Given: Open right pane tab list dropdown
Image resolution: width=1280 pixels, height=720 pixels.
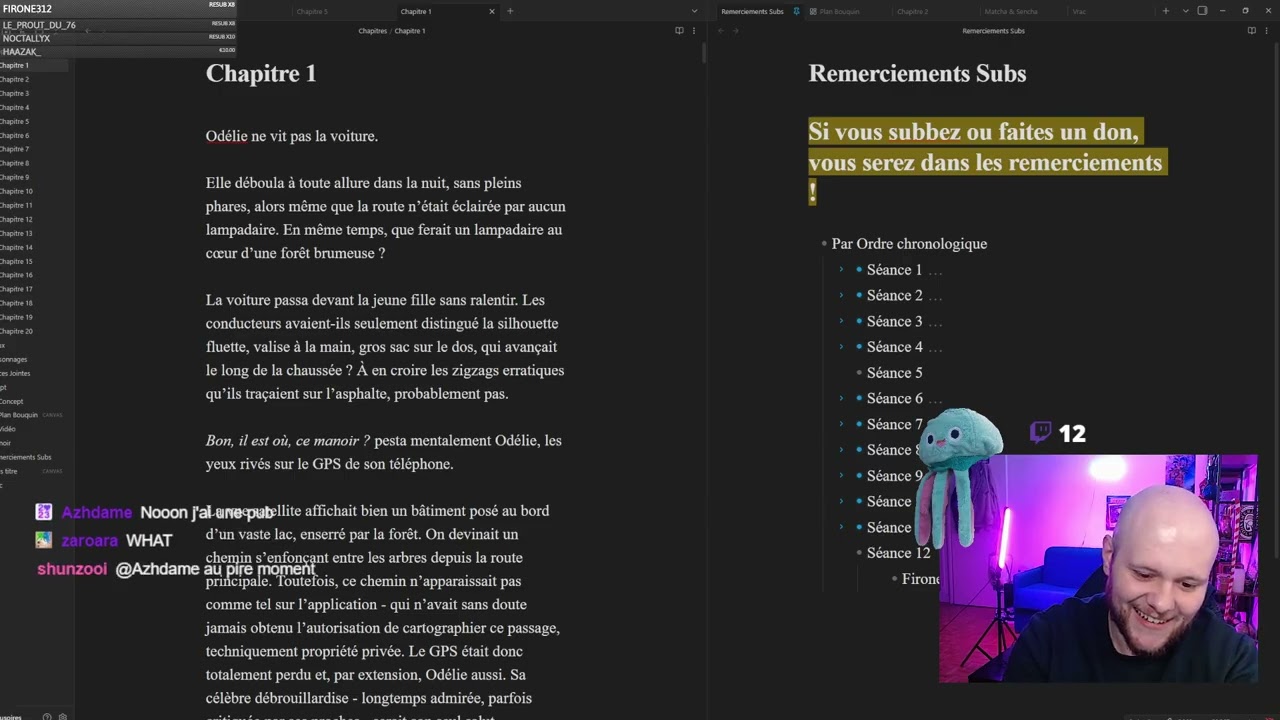Looking at the screenshot, I should point(1185,11).
